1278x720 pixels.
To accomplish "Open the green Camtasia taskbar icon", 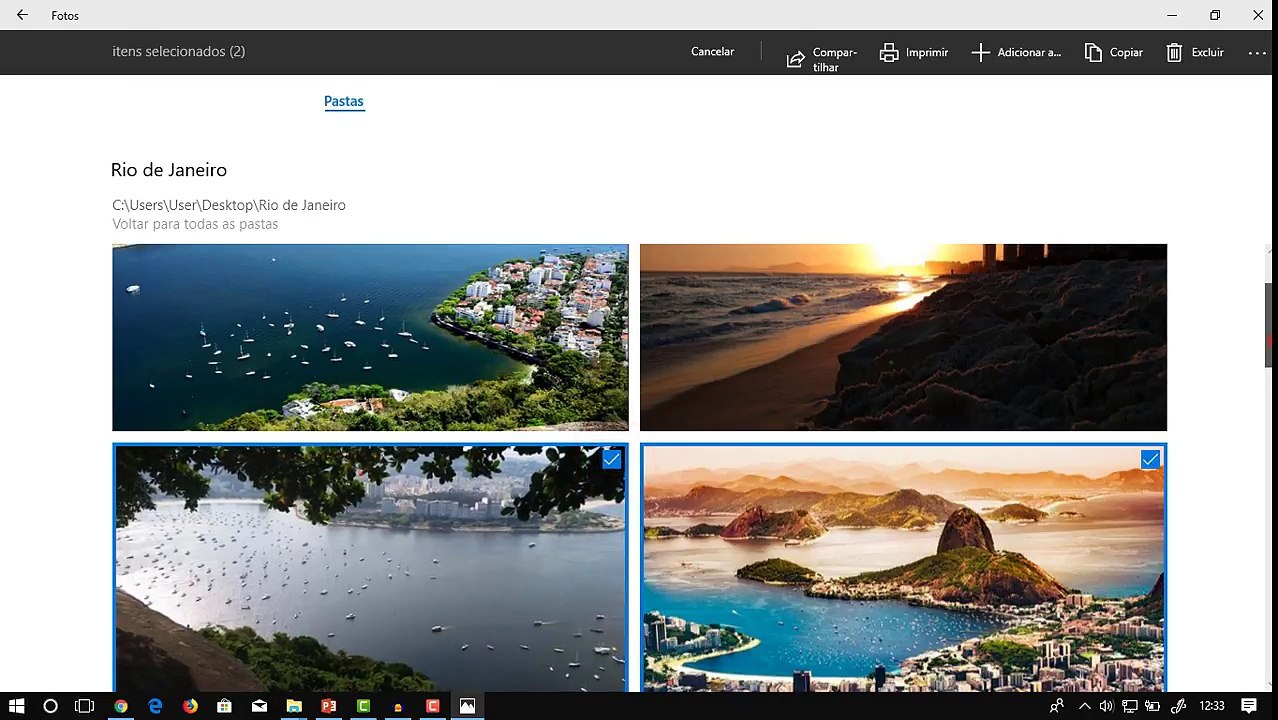I will tap(364, 706).
